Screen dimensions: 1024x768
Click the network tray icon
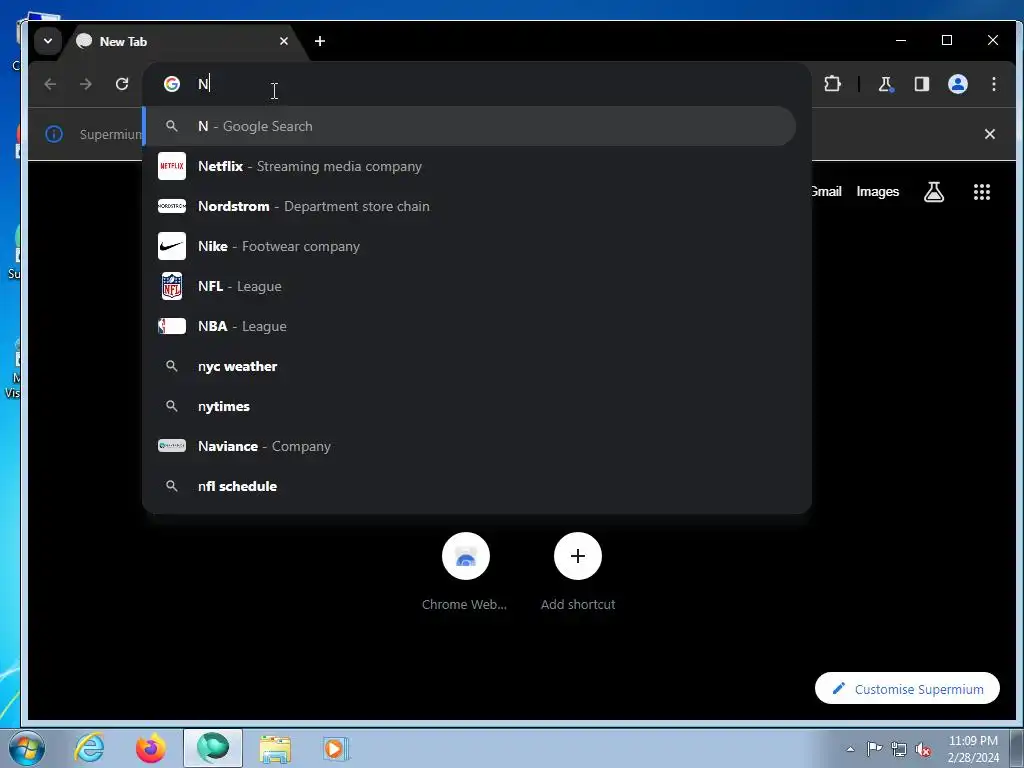tap(899, 749)
